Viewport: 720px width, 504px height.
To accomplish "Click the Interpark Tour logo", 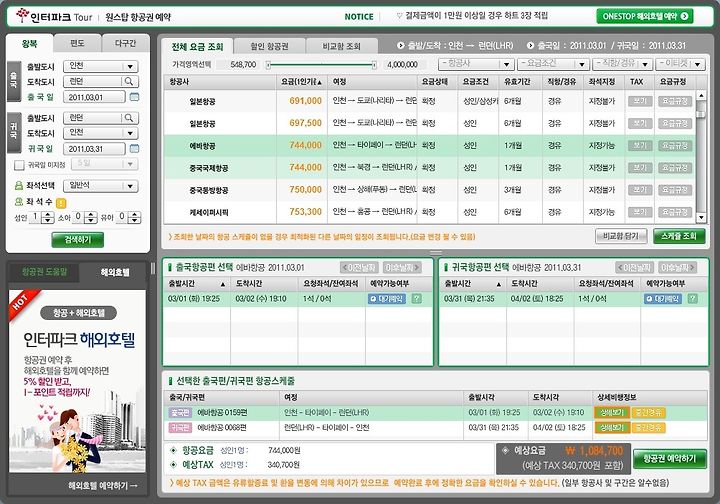I will 54,17.
